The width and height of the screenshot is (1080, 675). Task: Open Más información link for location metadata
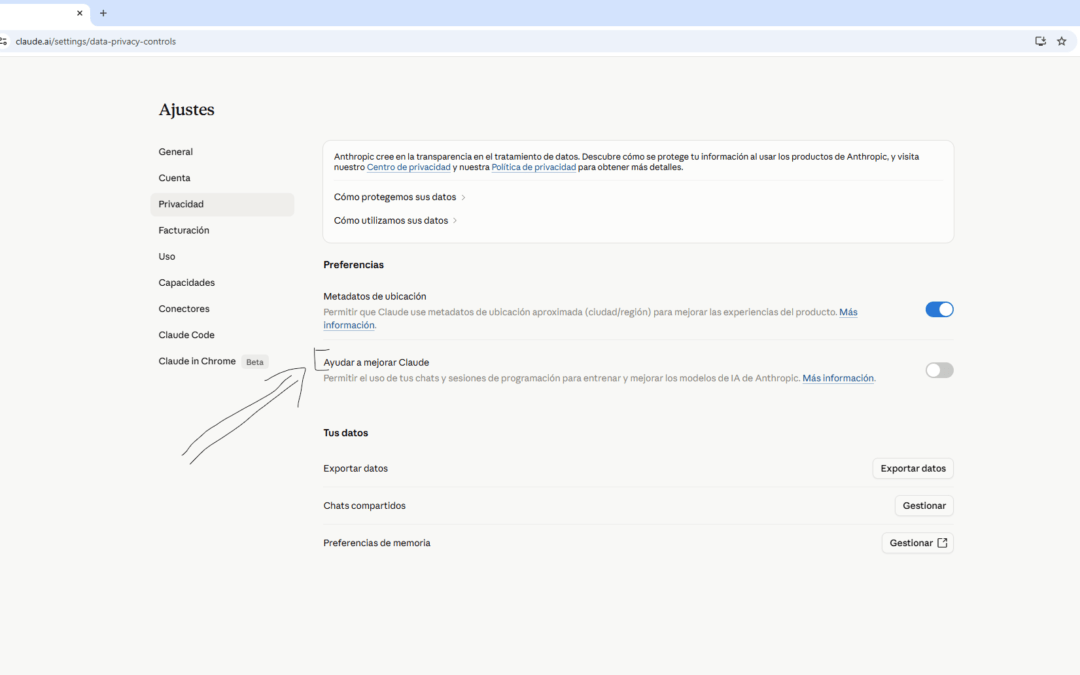click(x=848, y=312)
